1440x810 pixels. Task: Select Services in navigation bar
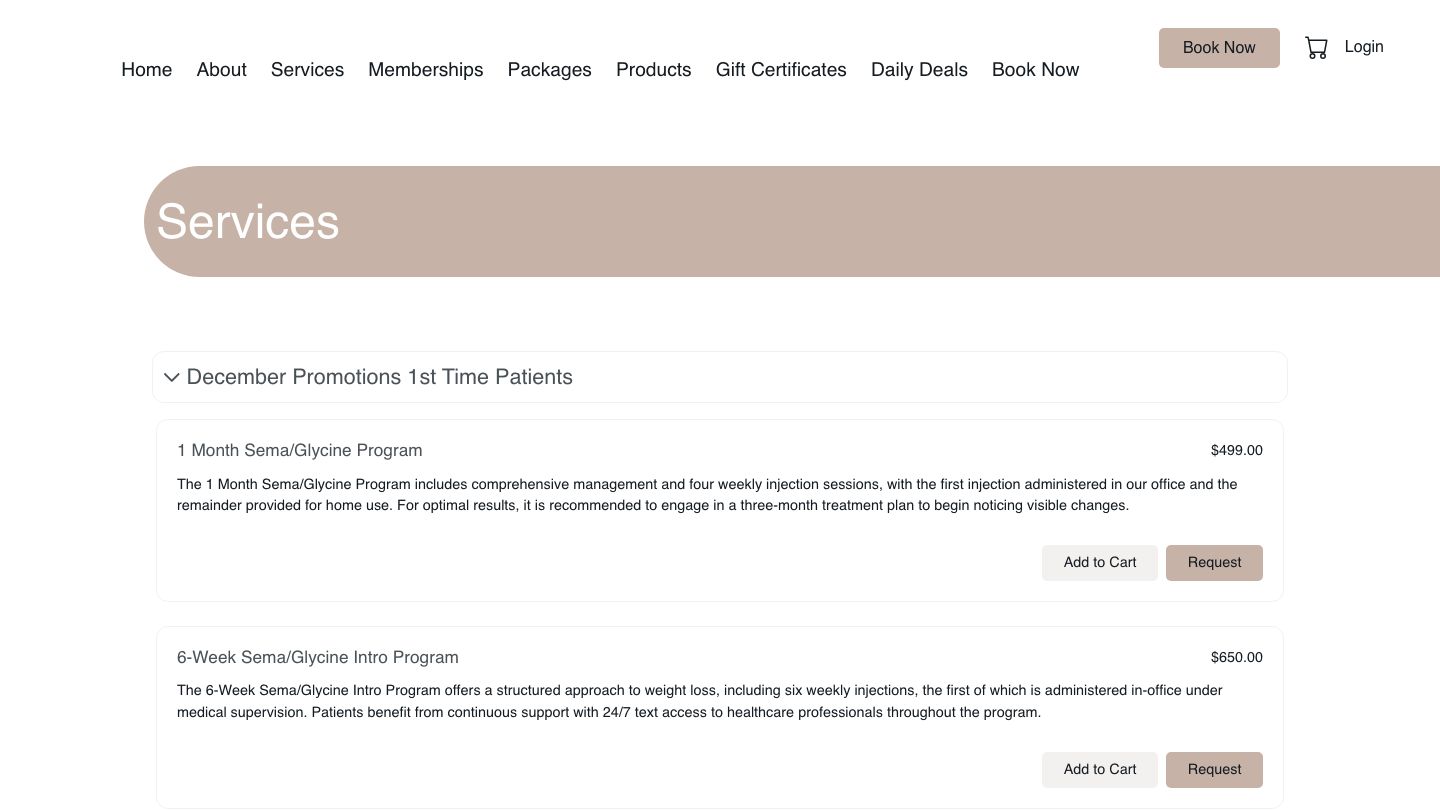[x=307, y=70]
